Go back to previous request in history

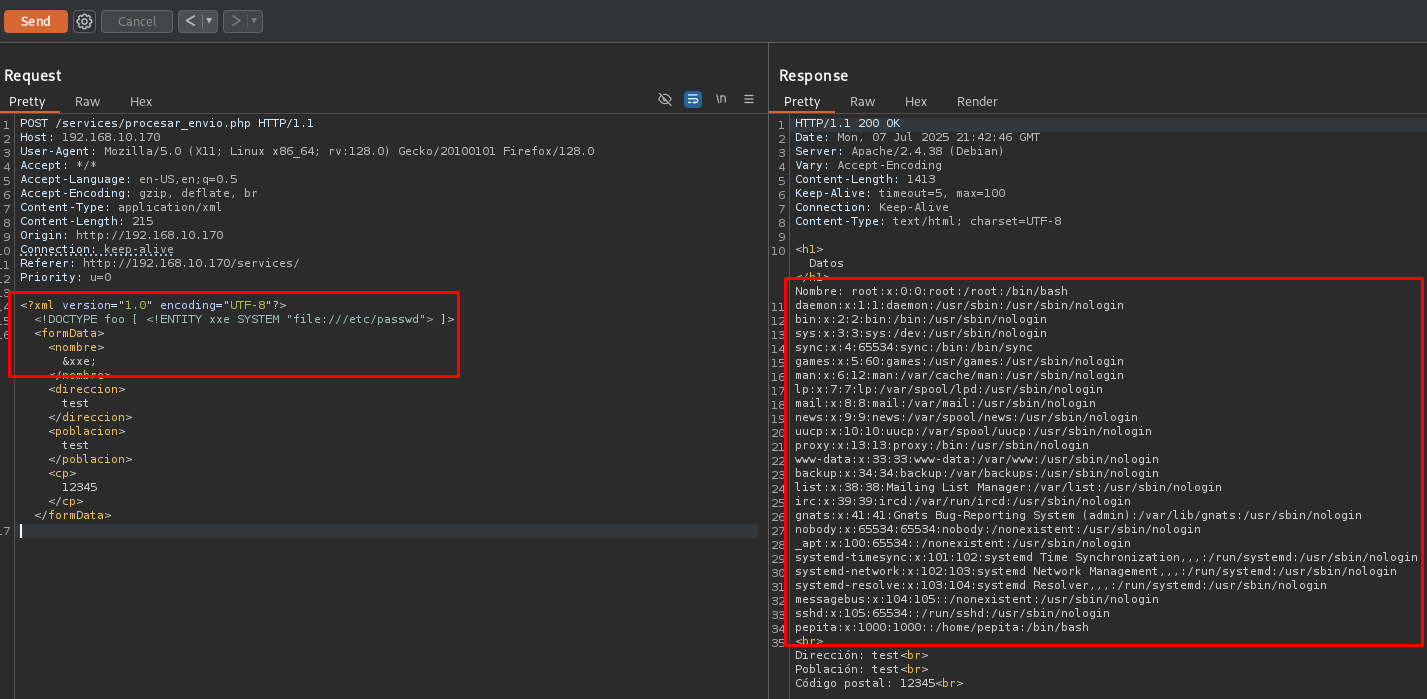189,21
